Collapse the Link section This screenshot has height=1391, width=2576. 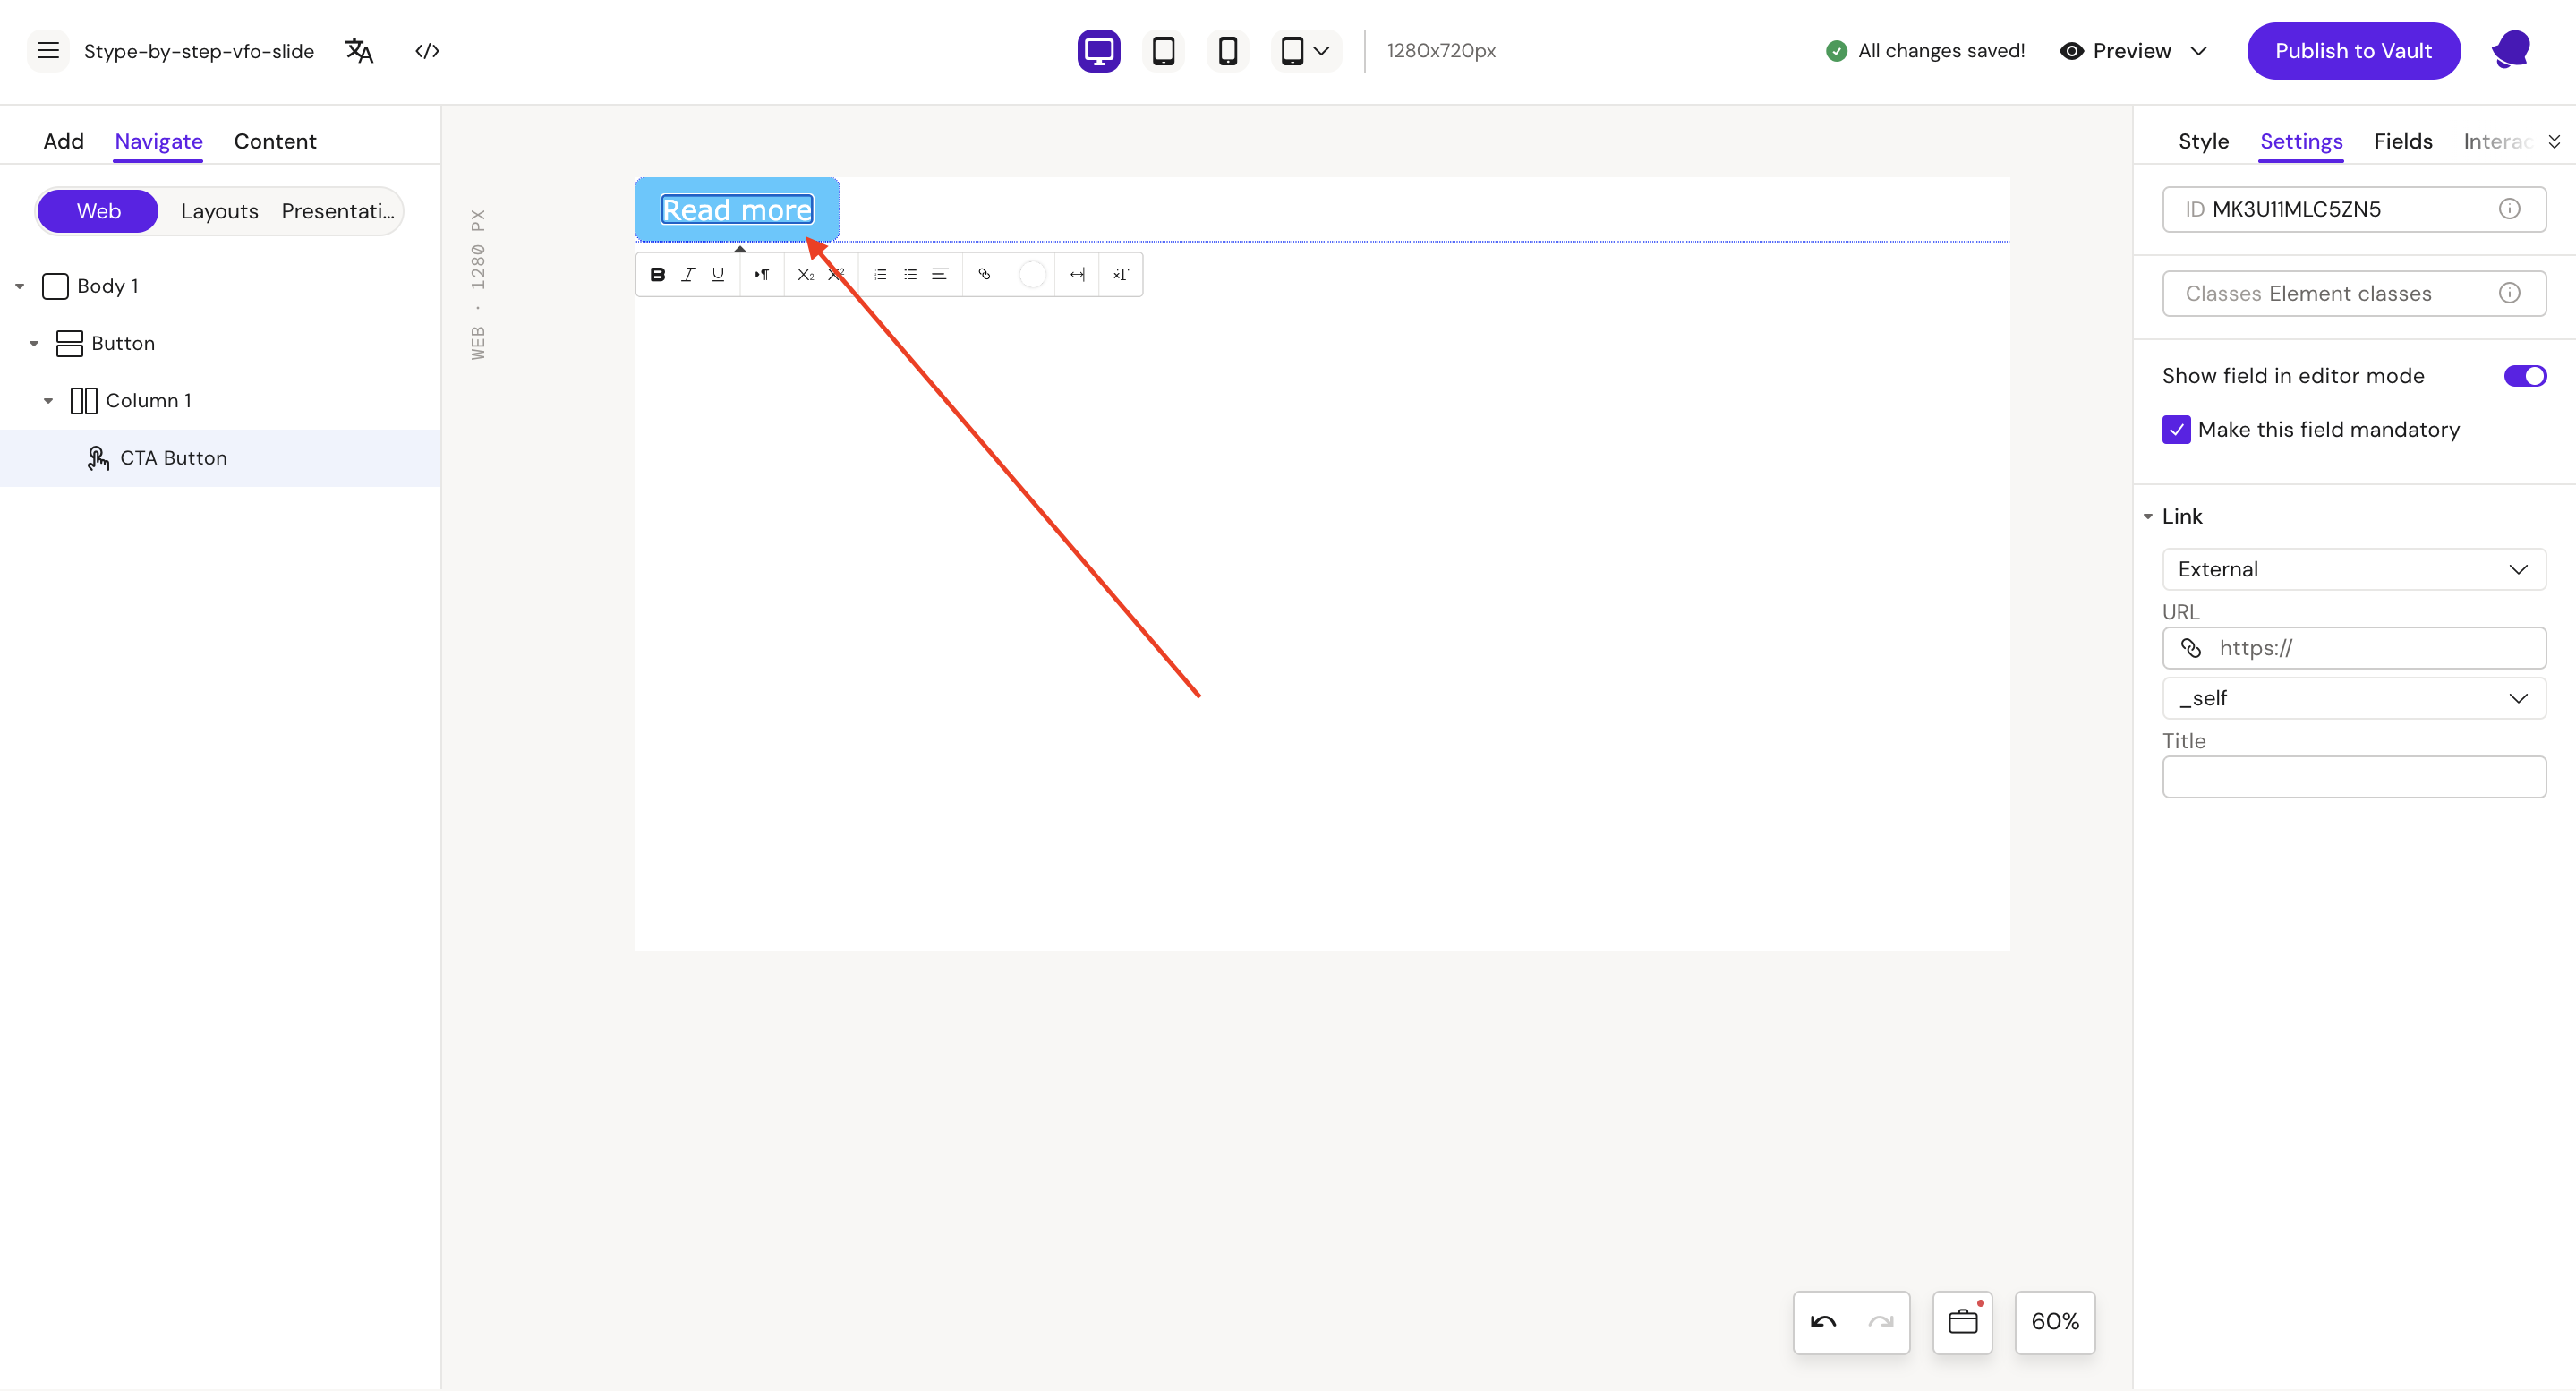pos(2147,516)
